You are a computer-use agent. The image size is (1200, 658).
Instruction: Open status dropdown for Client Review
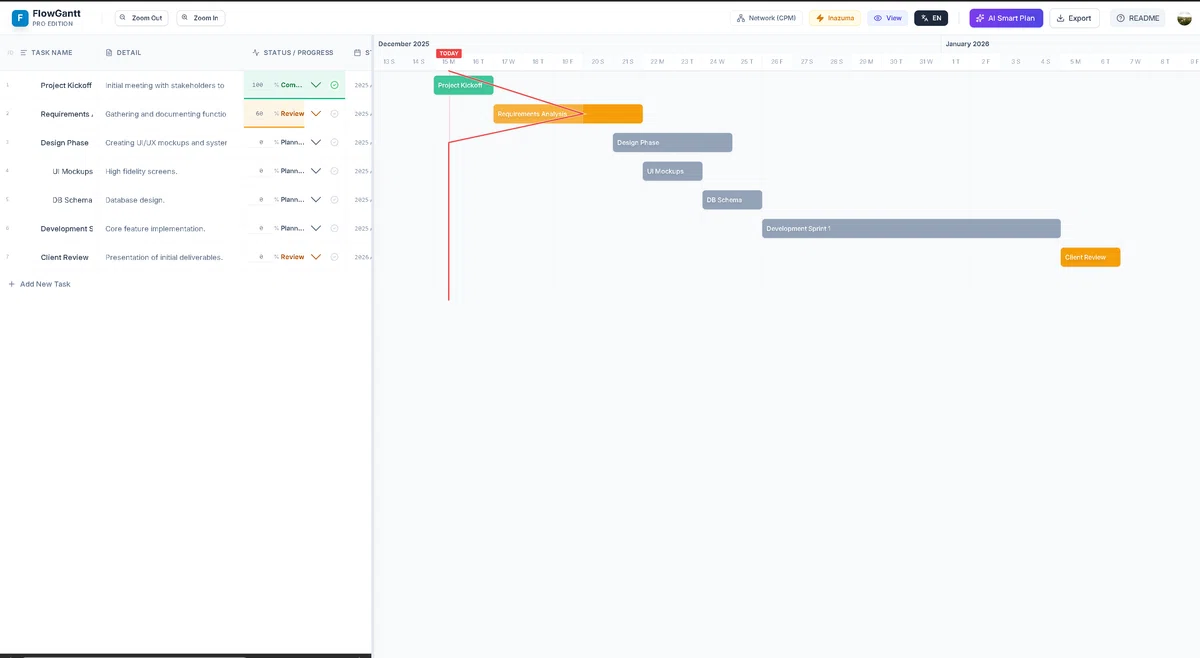(x=316, y=257)
